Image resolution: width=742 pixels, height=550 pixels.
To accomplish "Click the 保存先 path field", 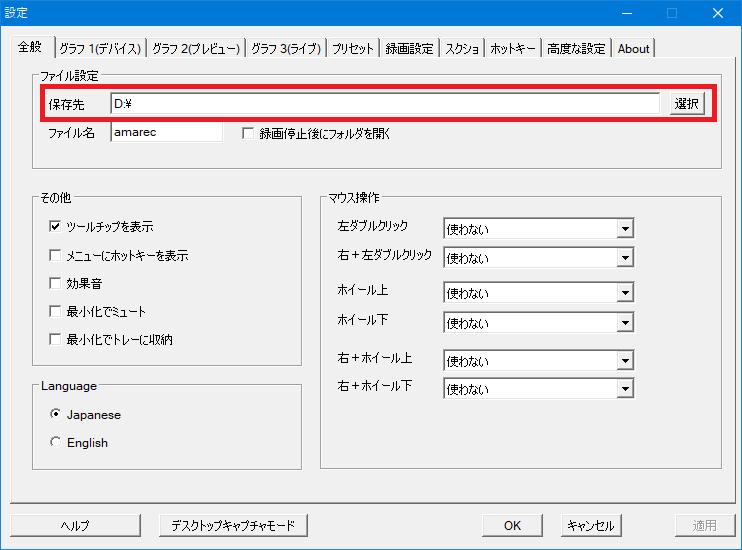I will pyautogui.click(x=385, y=103).
